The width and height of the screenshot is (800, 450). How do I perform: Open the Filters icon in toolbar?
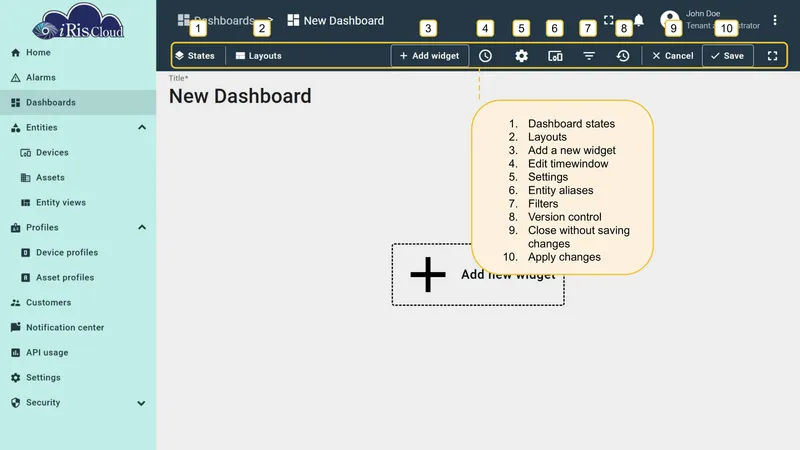click(x=589, y=56)
